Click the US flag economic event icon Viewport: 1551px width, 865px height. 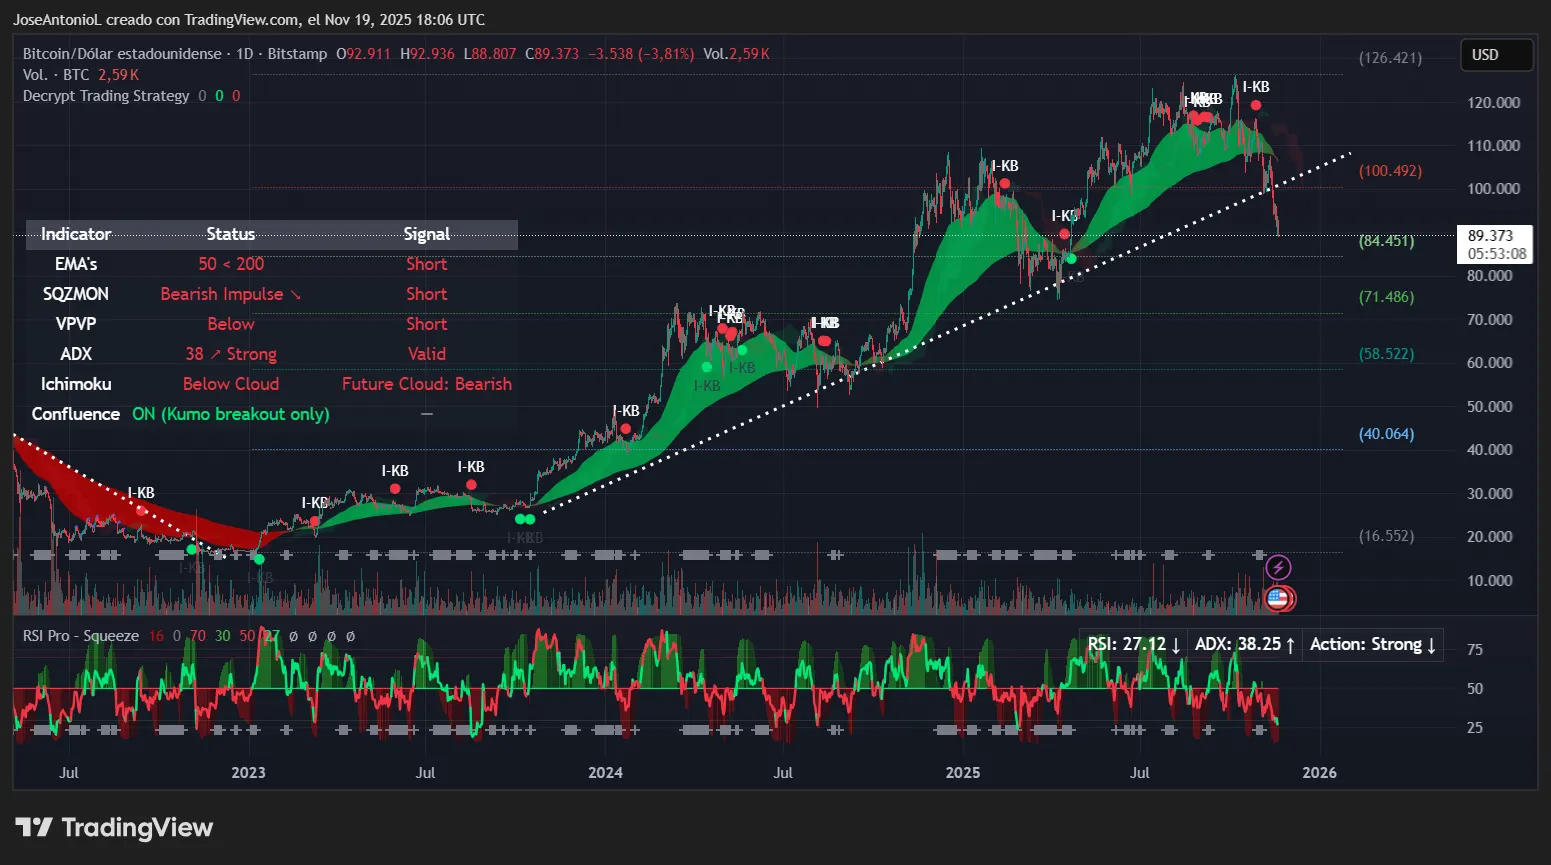pos(1278,598)
